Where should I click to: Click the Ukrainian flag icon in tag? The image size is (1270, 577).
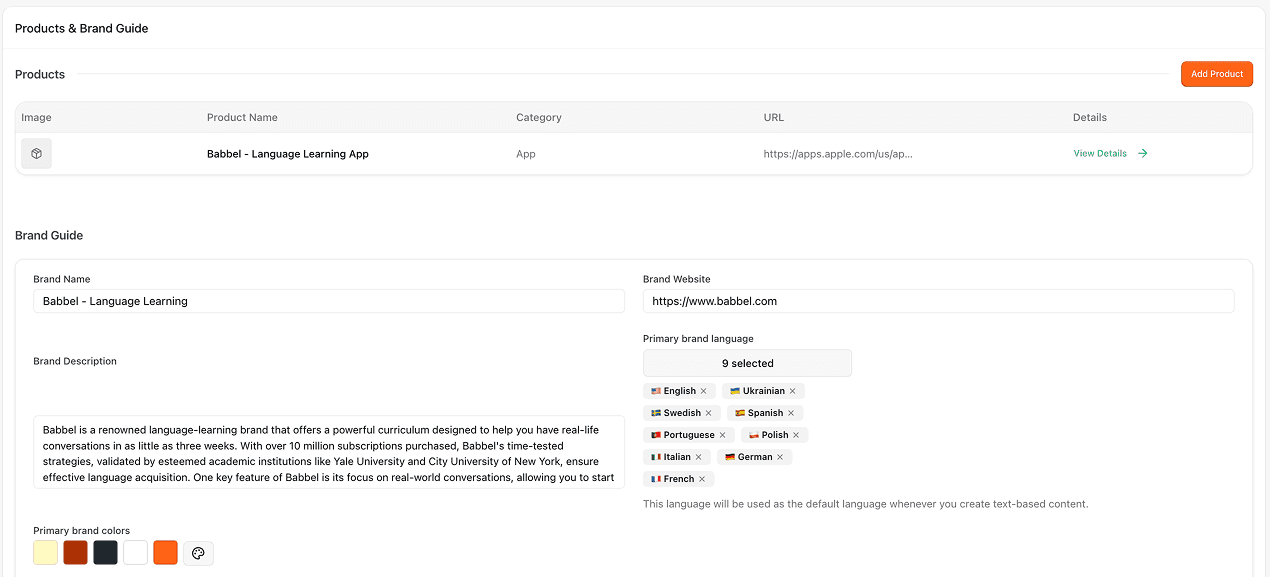tap(735, 391)
